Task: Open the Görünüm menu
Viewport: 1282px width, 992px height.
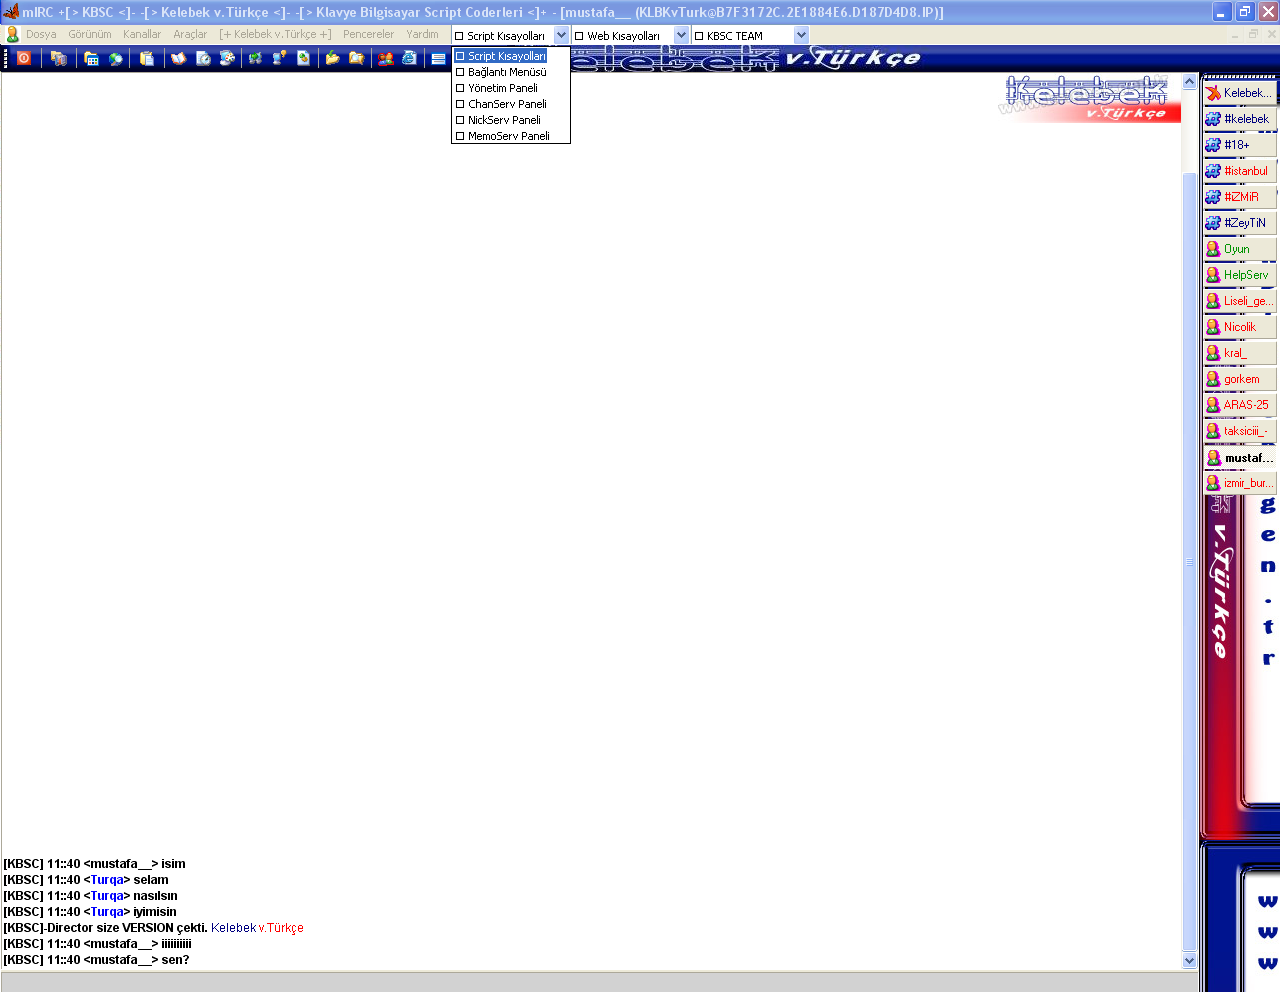Action: click(x=90, y=34)
